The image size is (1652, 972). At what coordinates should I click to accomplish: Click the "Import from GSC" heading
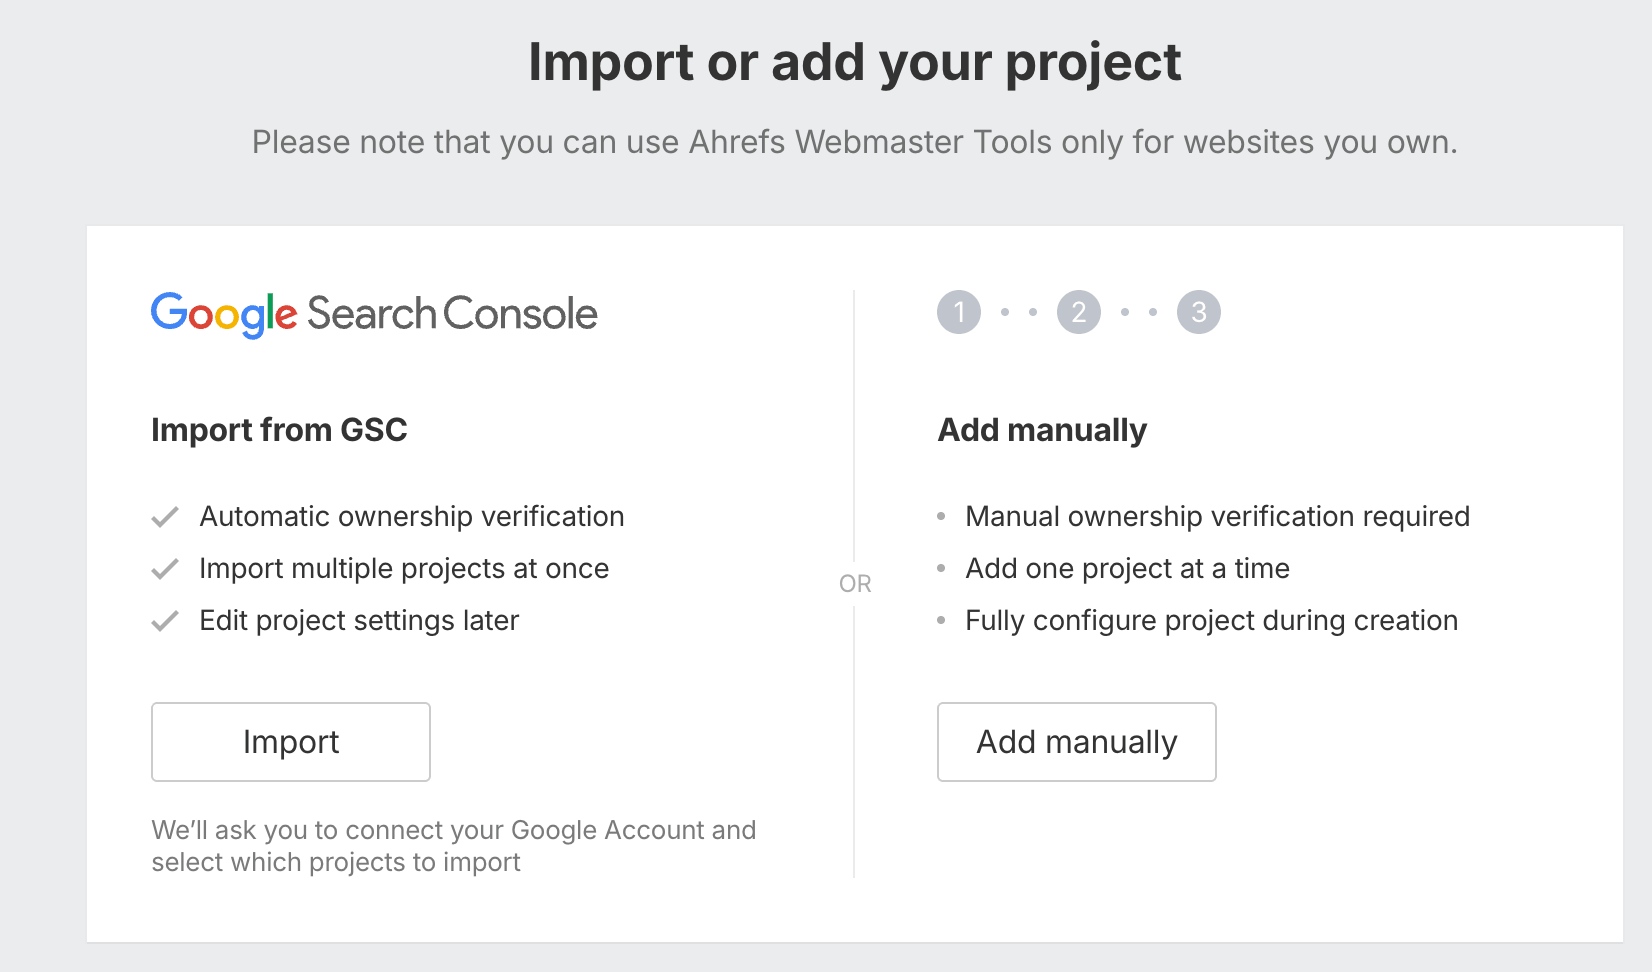point(279,430)
